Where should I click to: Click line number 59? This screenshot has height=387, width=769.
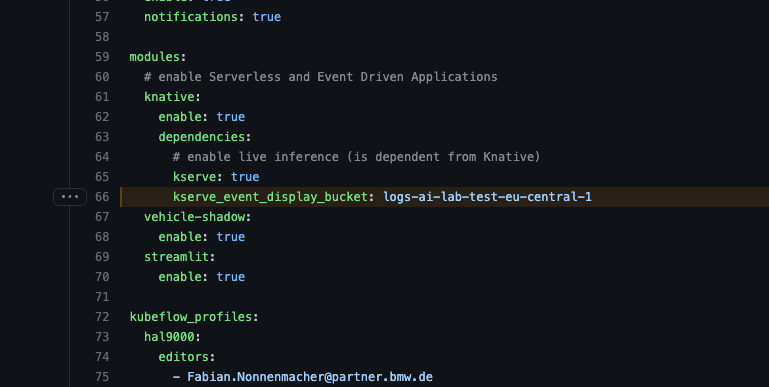coord(102,57)
